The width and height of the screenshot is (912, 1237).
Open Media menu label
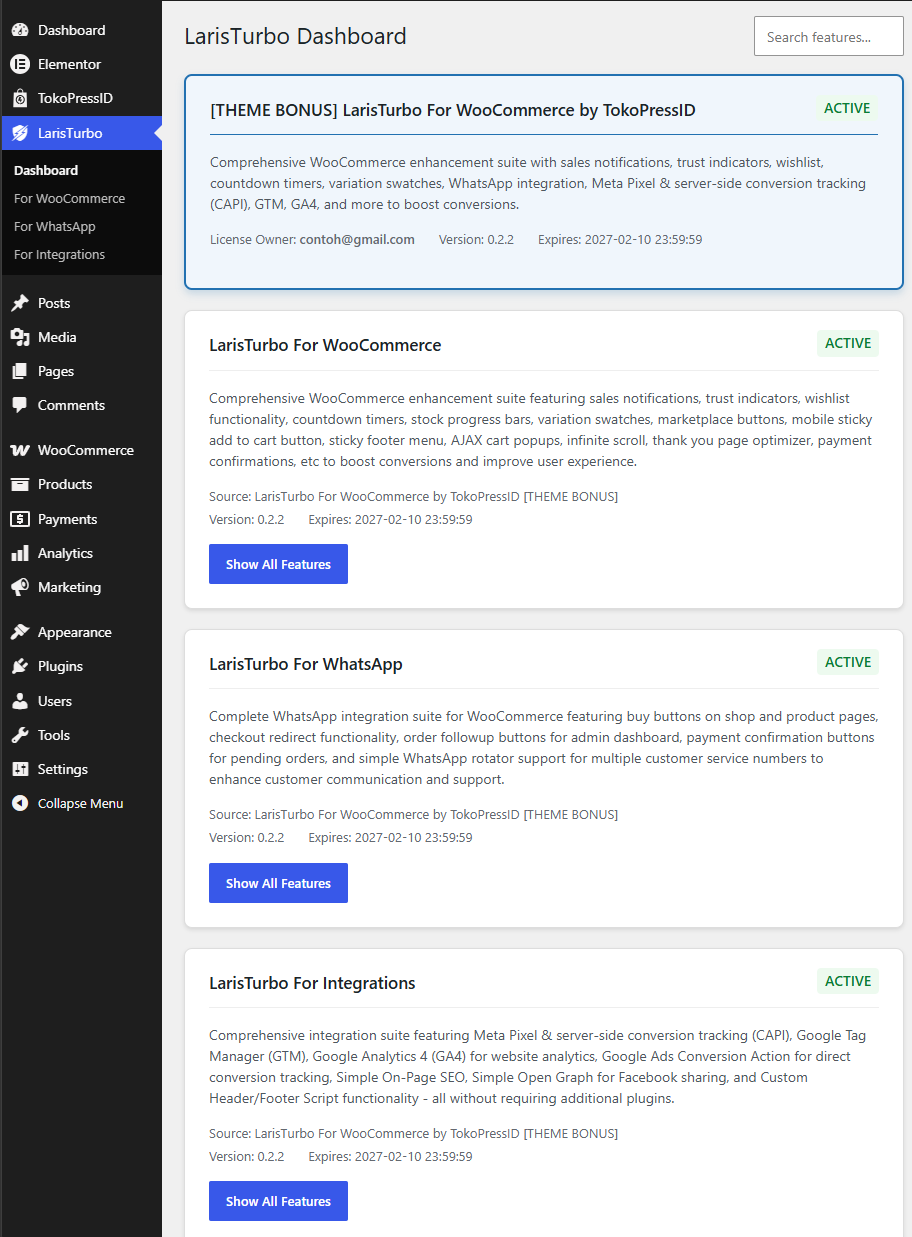(x=57, y=337)
